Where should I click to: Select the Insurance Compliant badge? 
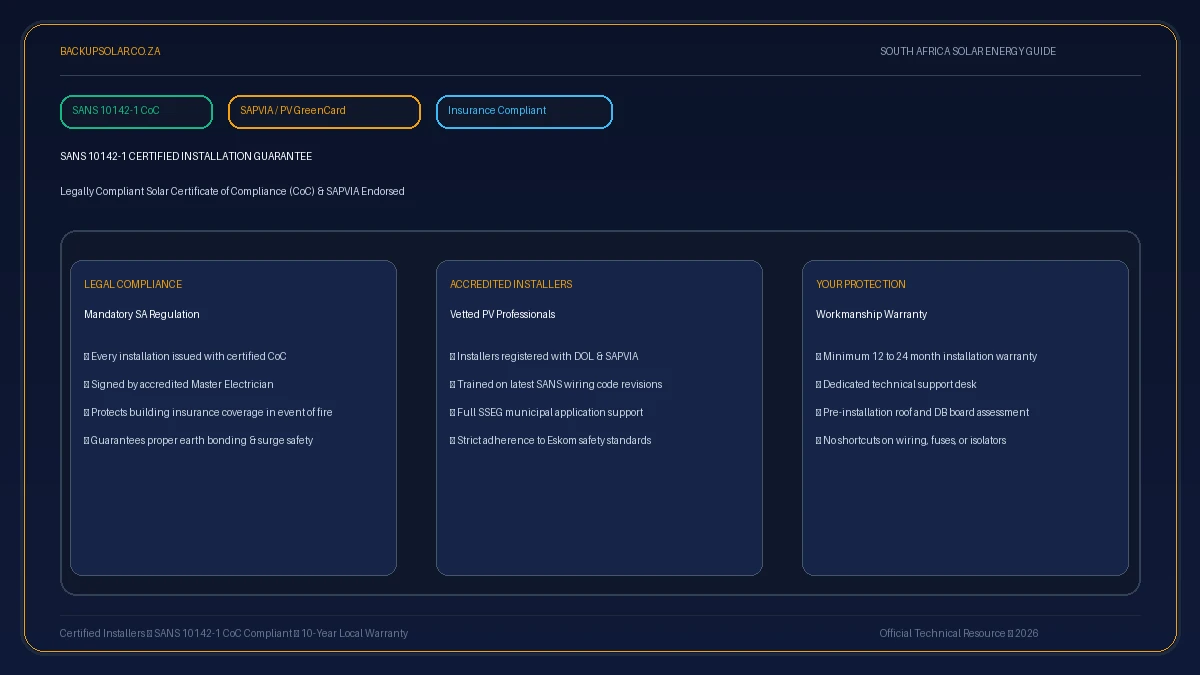(524, 112)
